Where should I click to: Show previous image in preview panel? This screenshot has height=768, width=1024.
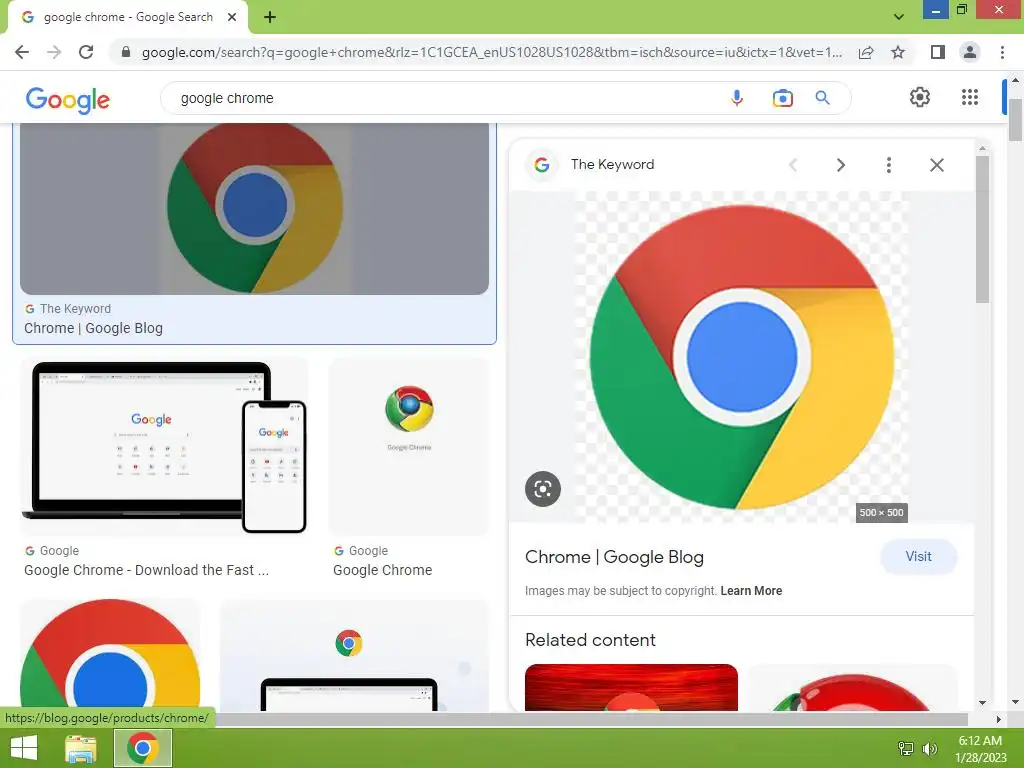793,165
